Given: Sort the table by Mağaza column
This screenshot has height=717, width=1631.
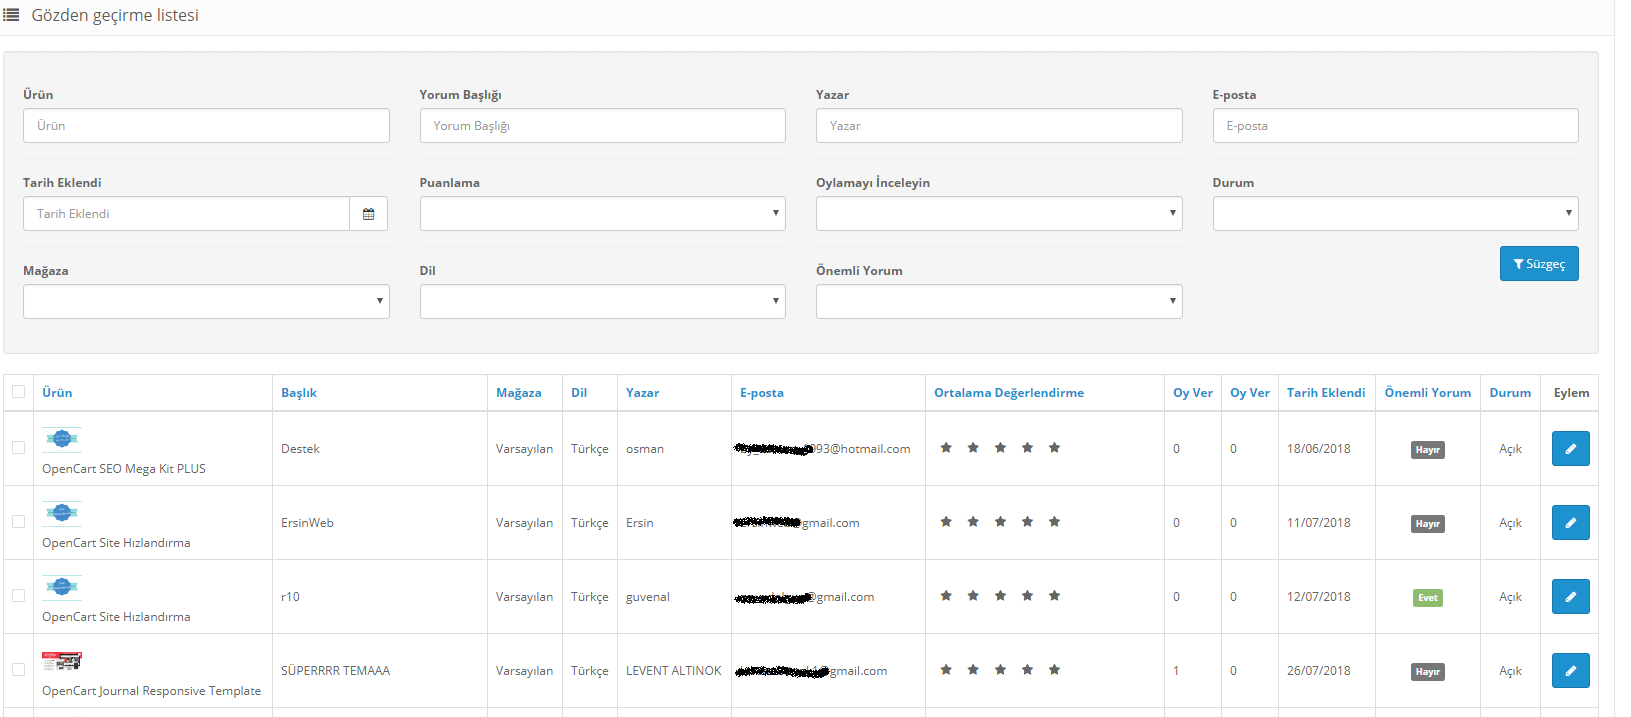Looking at the screenshot, I should 519,393.
